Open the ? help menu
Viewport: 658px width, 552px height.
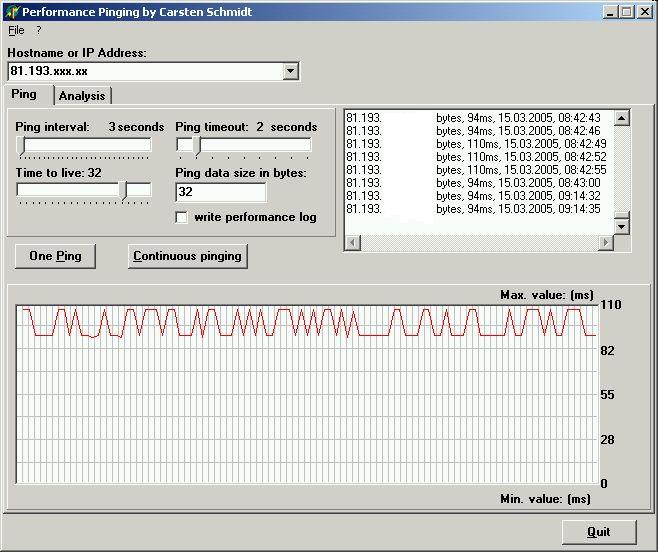pos(39,30)
